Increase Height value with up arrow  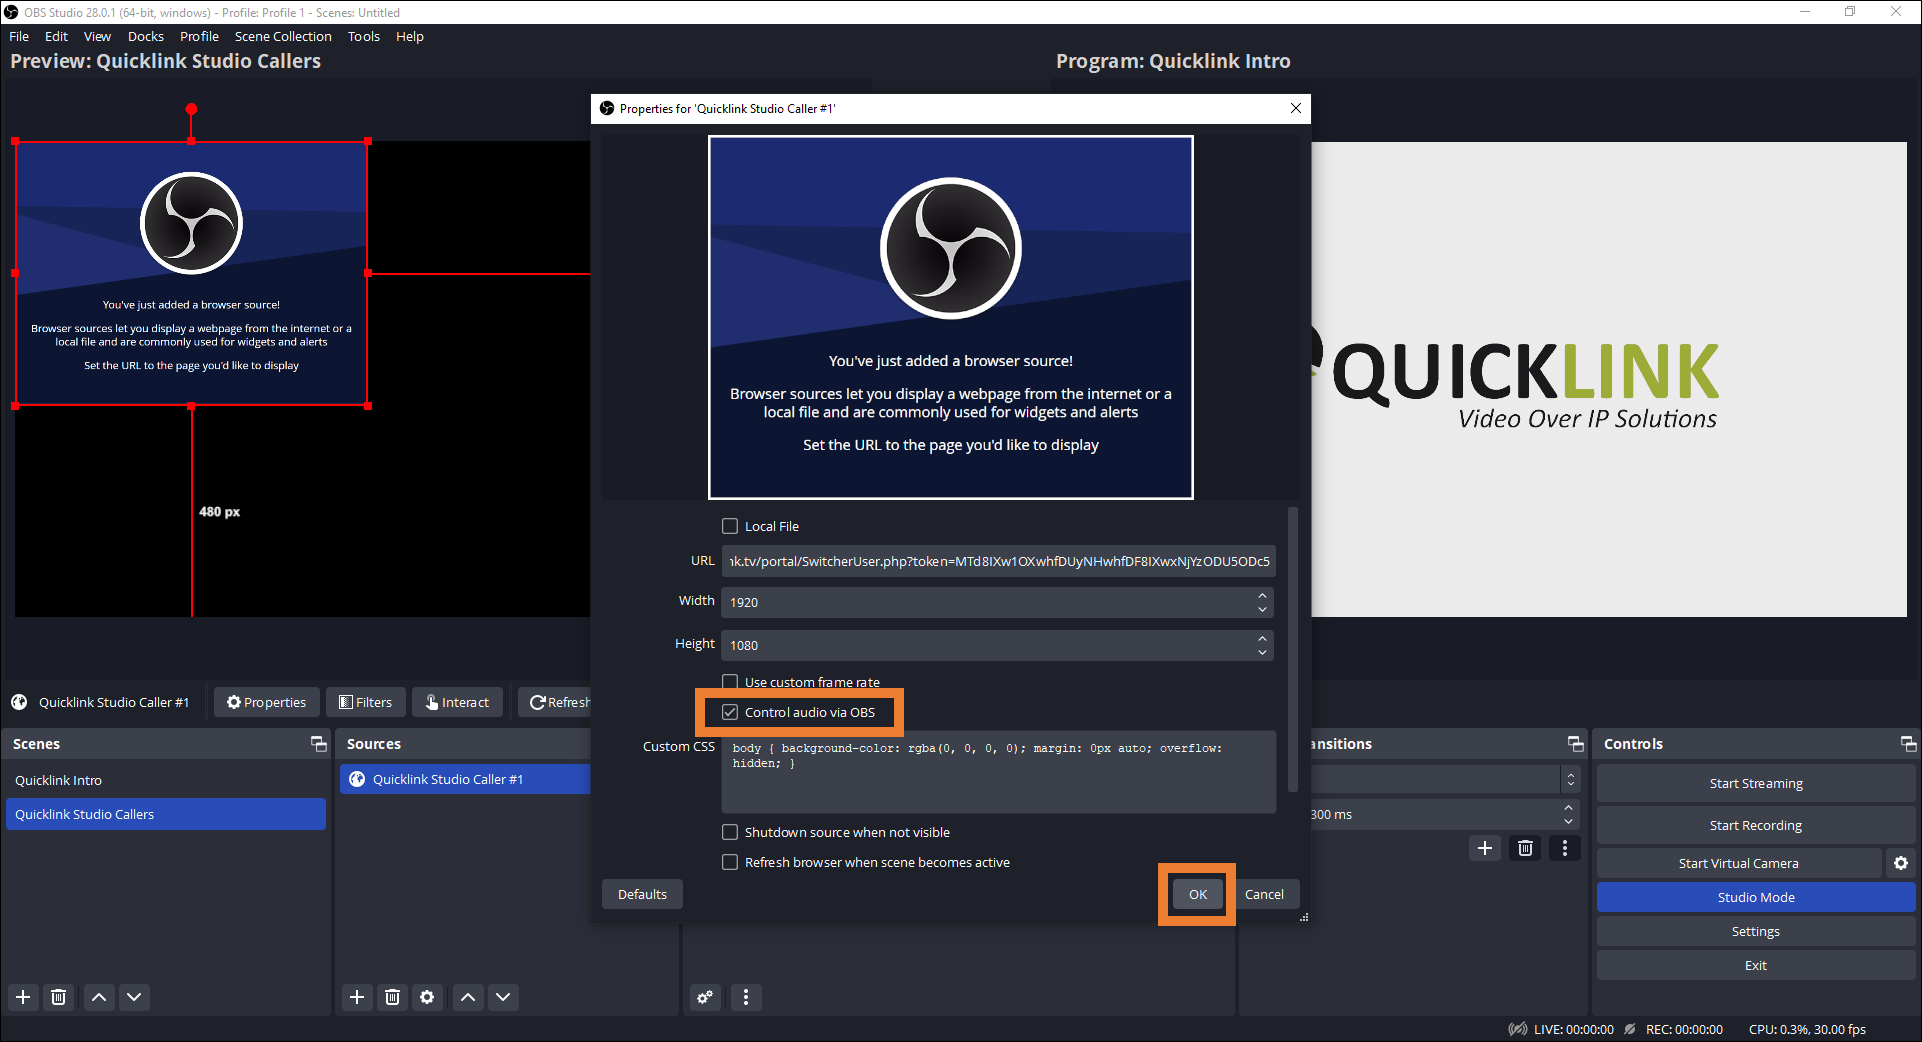coord(1262,638)
